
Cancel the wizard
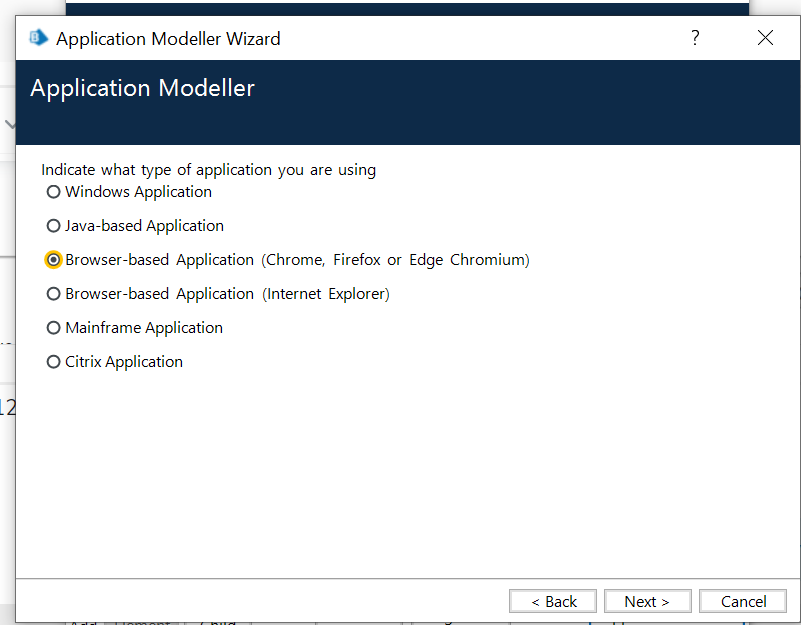[x=744, y=601]
